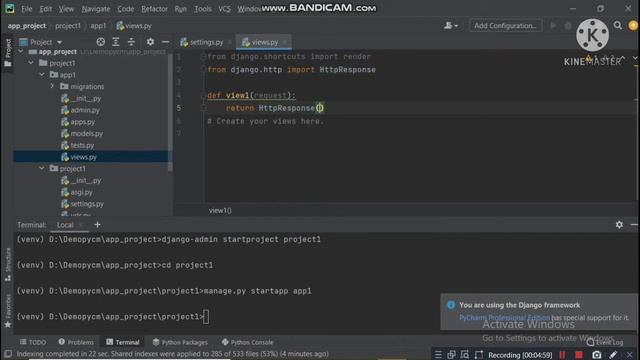The image size is (640, 360).
Task: Stop the Bandicam recording
Action: (579, 355)
